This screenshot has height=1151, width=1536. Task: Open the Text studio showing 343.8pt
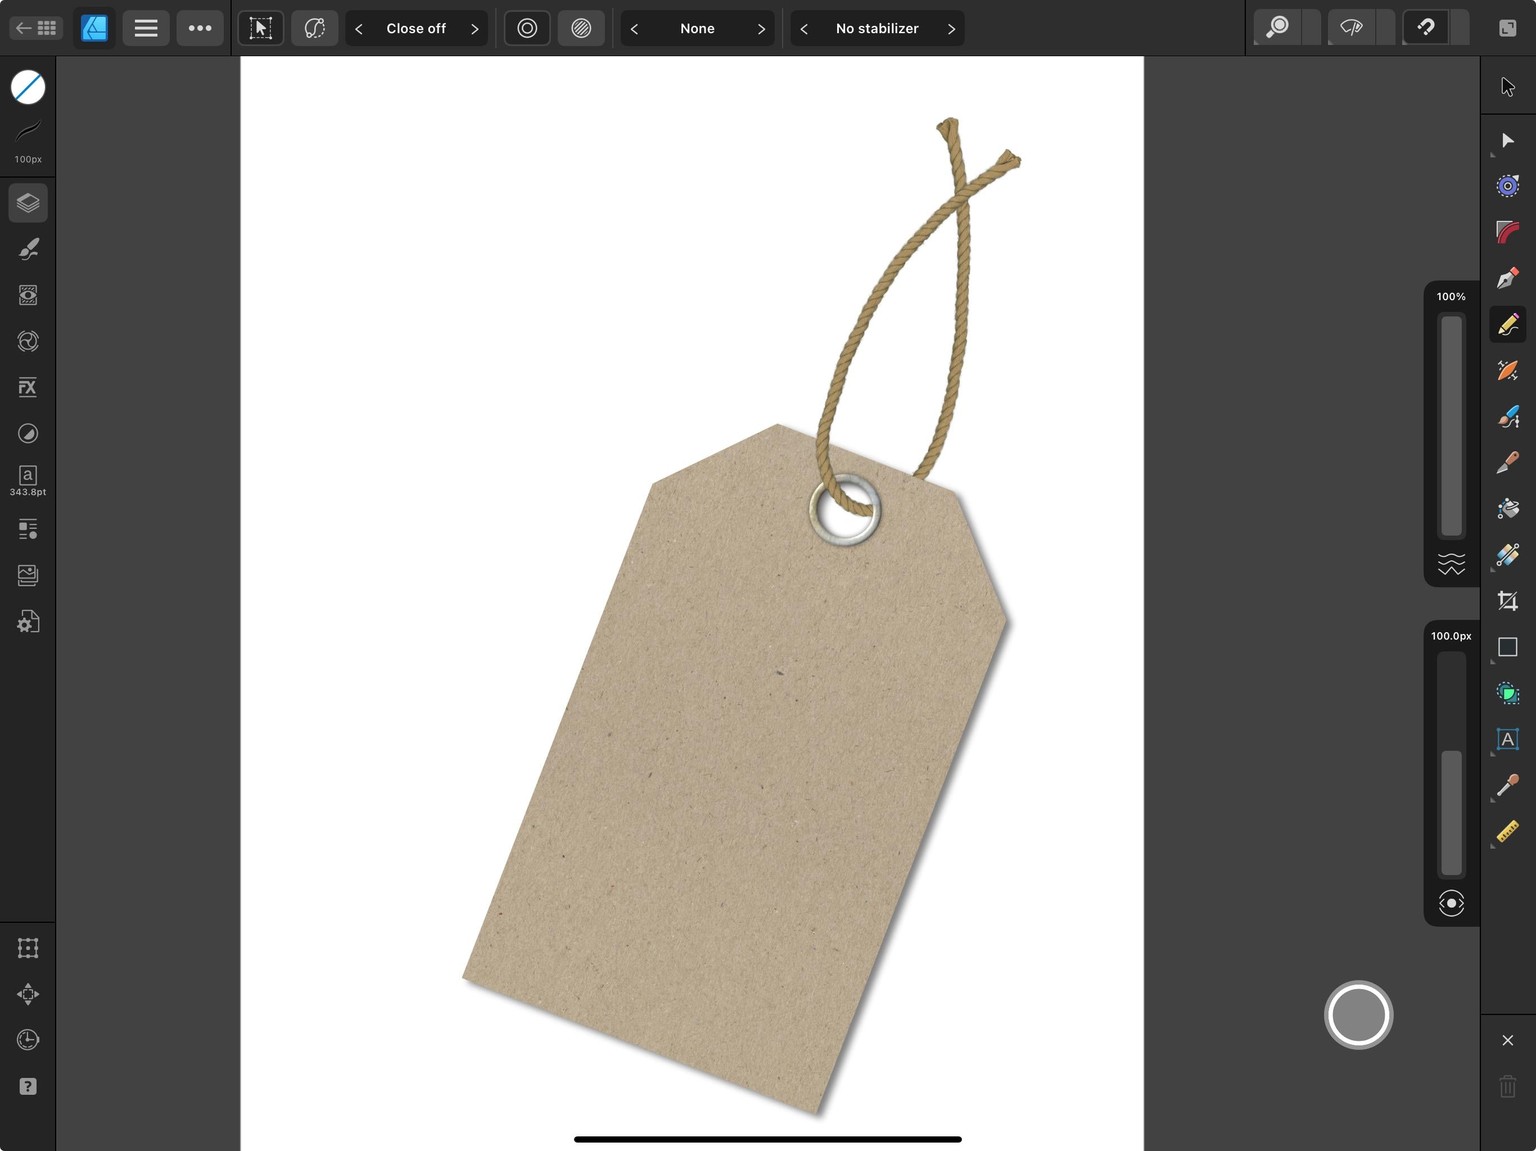click(28, 480)
